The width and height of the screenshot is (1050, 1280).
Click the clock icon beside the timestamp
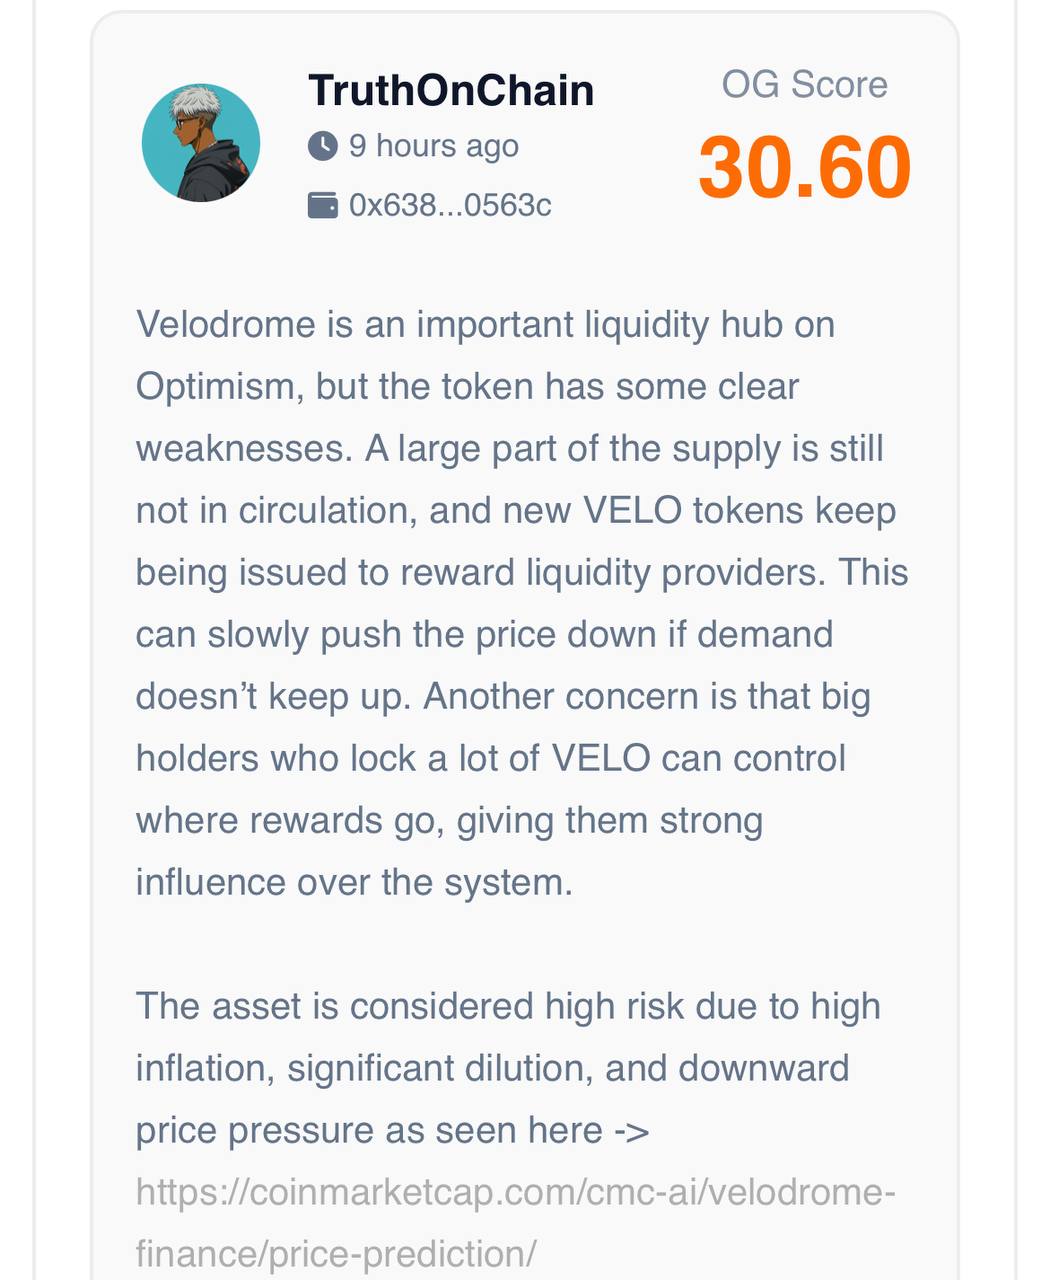click(322, 146)
